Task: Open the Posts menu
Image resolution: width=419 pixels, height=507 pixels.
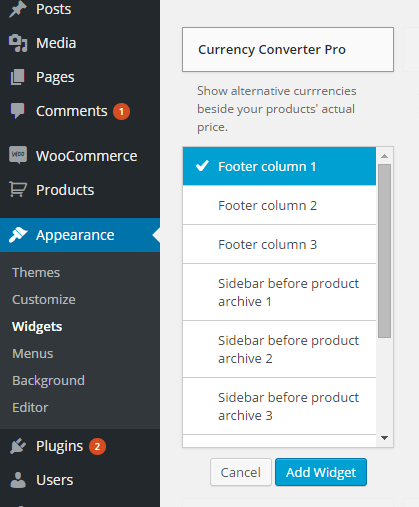Action: click(80, 9)
